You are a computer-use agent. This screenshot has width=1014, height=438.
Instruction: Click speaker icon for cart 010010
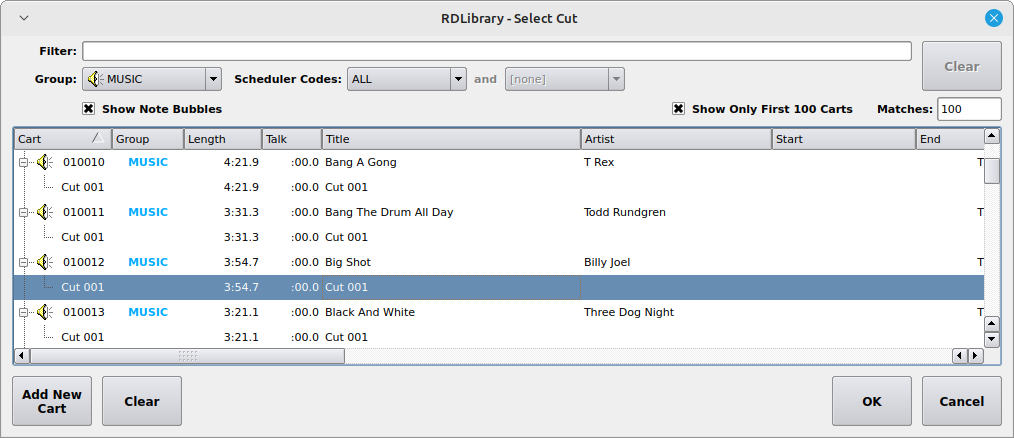click(x=44, y=162)
